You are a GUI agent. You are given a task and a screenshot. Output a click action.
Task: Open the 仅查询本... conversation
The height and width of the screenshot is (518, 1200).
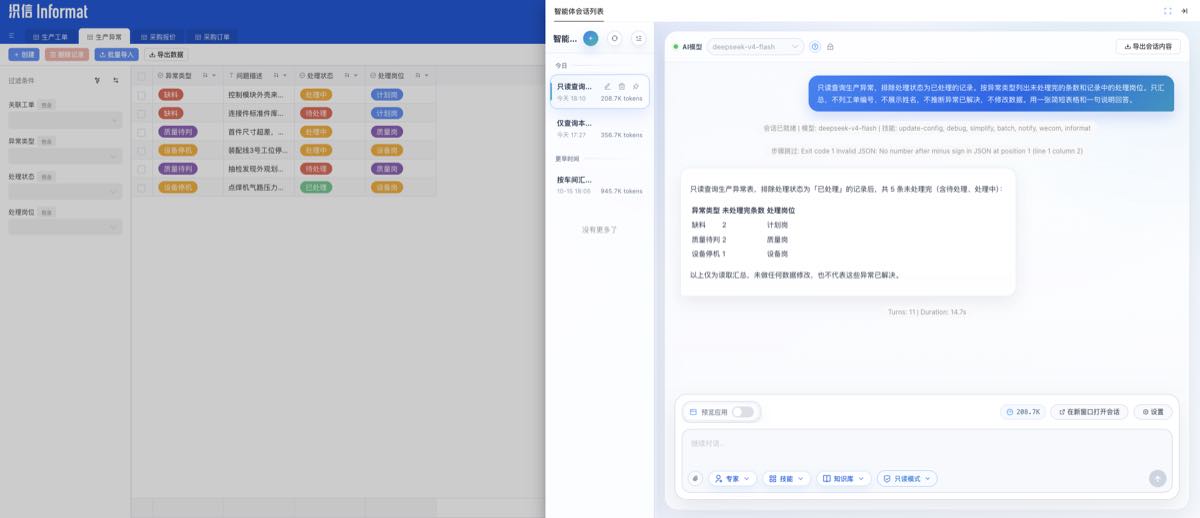(599, 128)
